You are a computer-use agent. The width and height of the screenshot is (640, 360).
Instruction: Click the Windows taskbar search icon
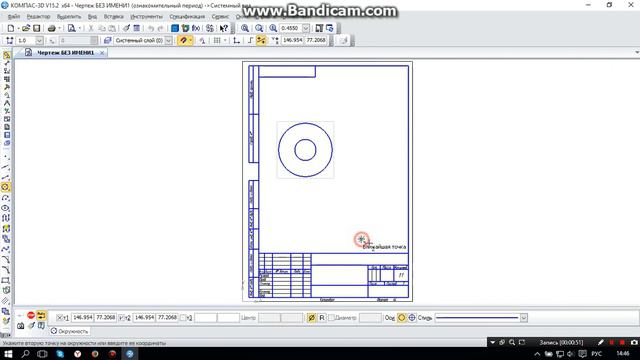tap(25, 353)
